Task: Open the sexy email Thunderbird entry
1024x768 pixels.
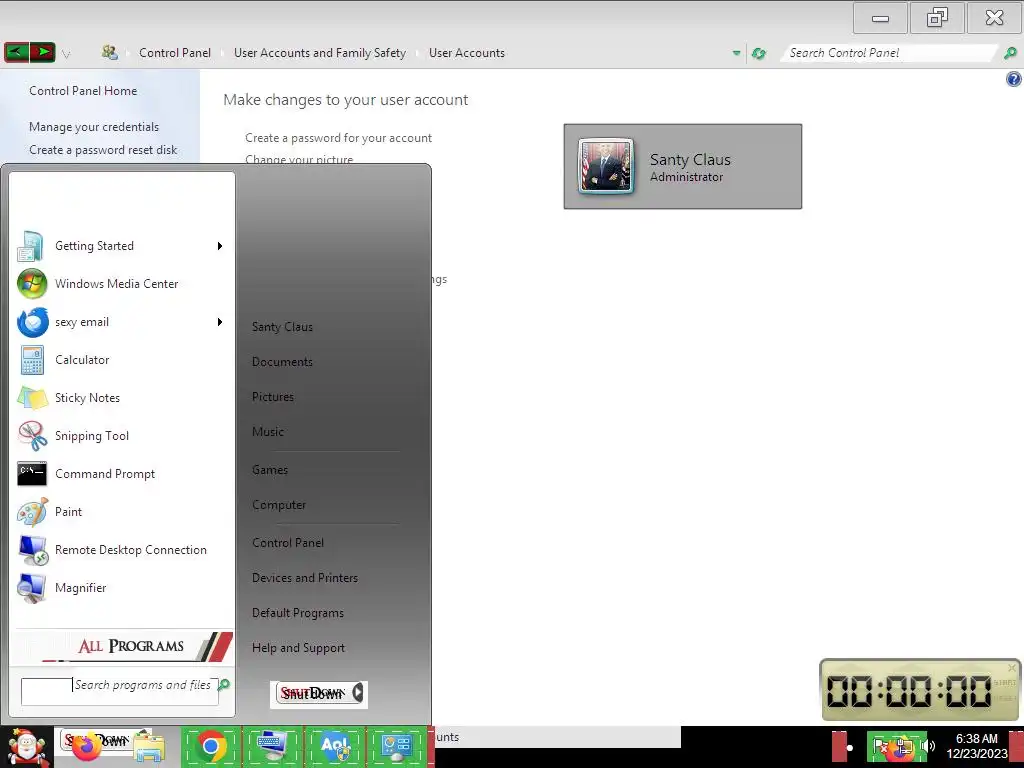Action: point(121,322)
